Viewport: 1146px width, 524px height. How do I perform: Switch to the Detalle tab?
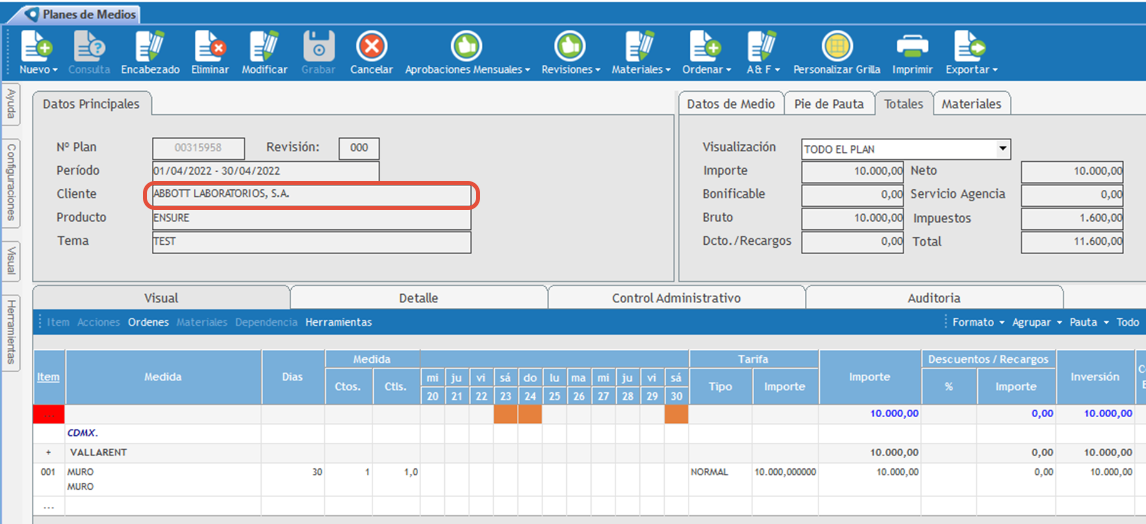[419, 298]
